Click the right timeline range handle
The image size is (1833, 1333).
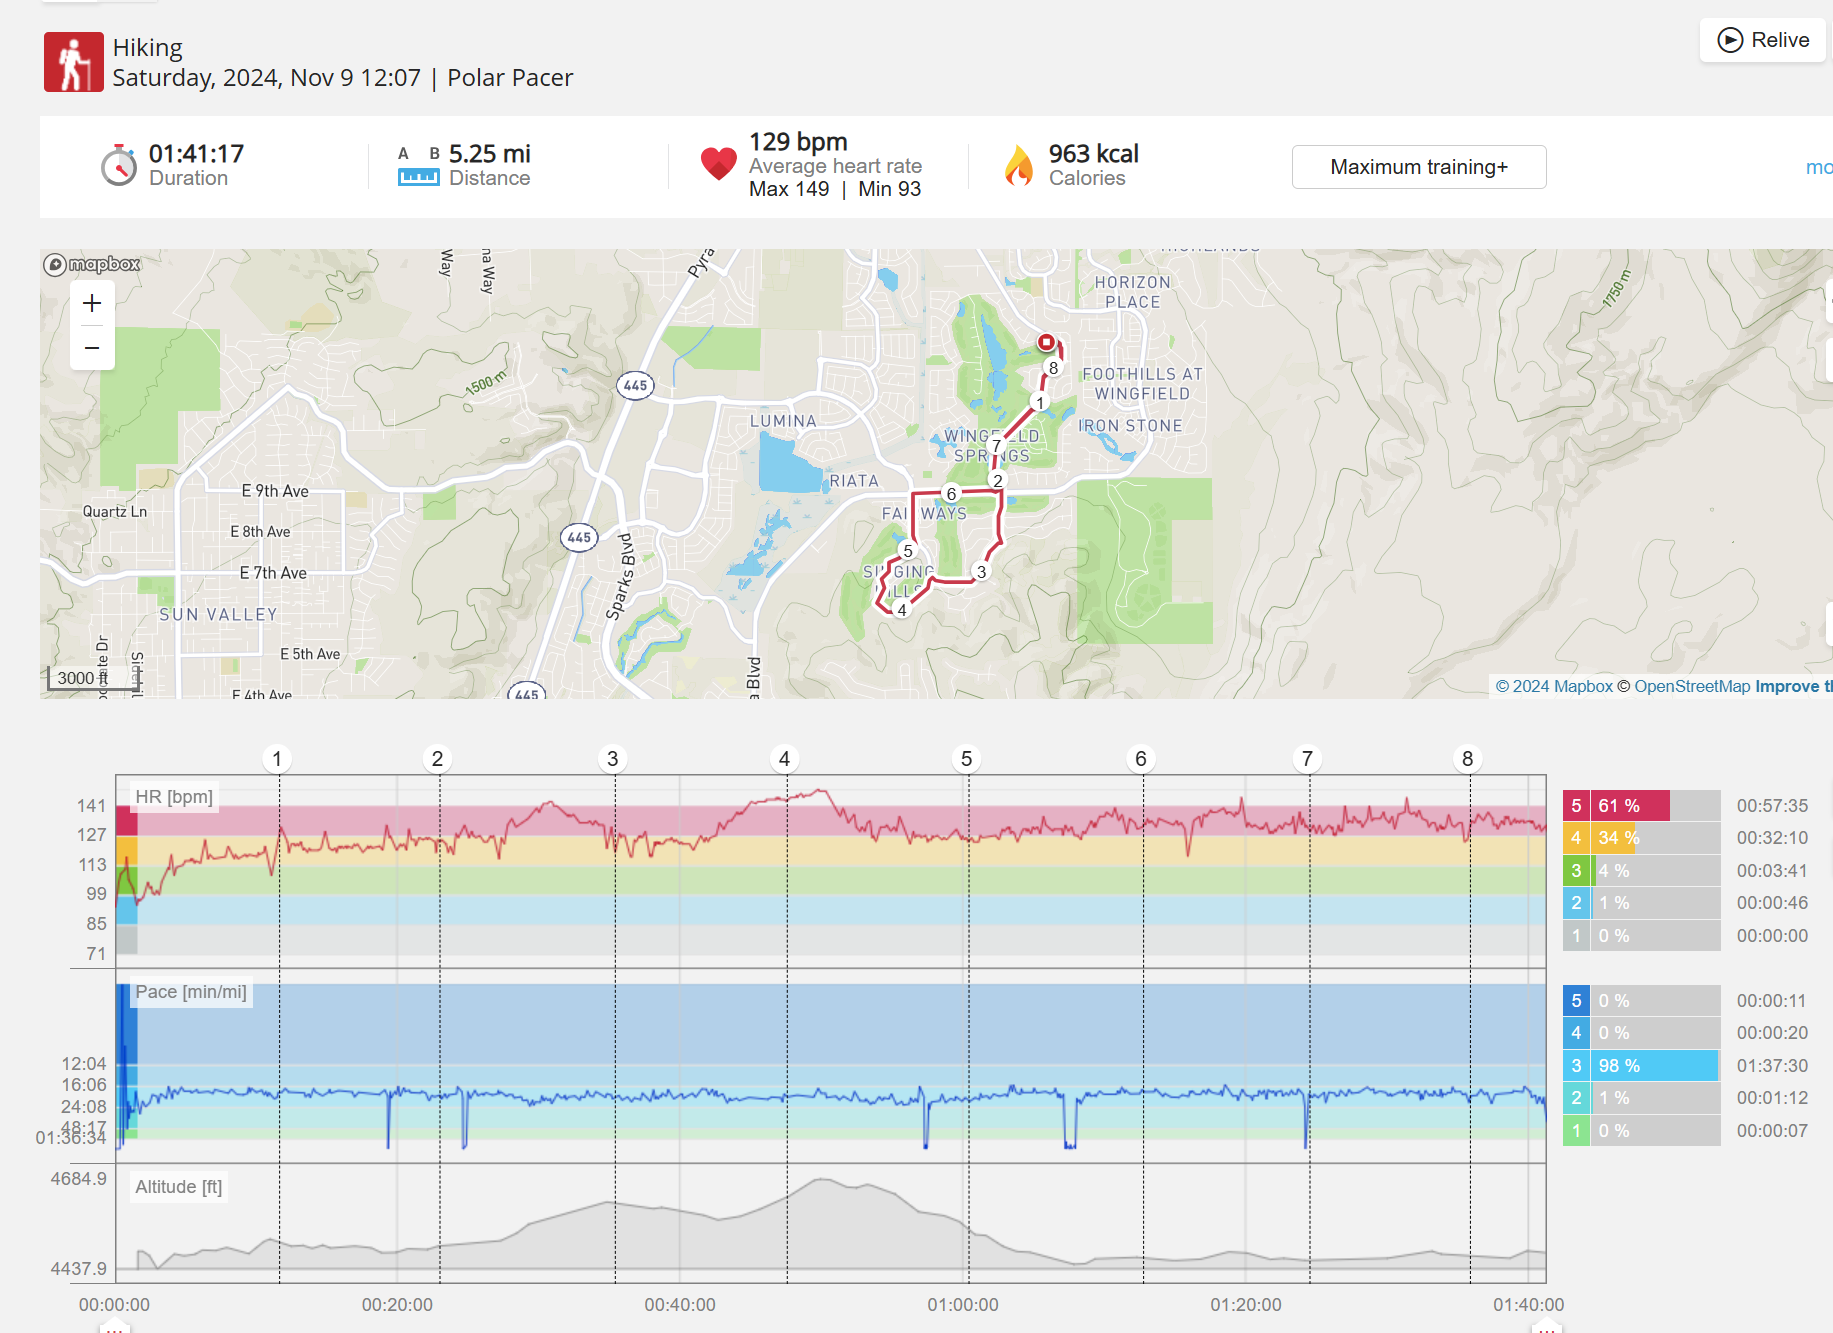click(1546, 1326)
